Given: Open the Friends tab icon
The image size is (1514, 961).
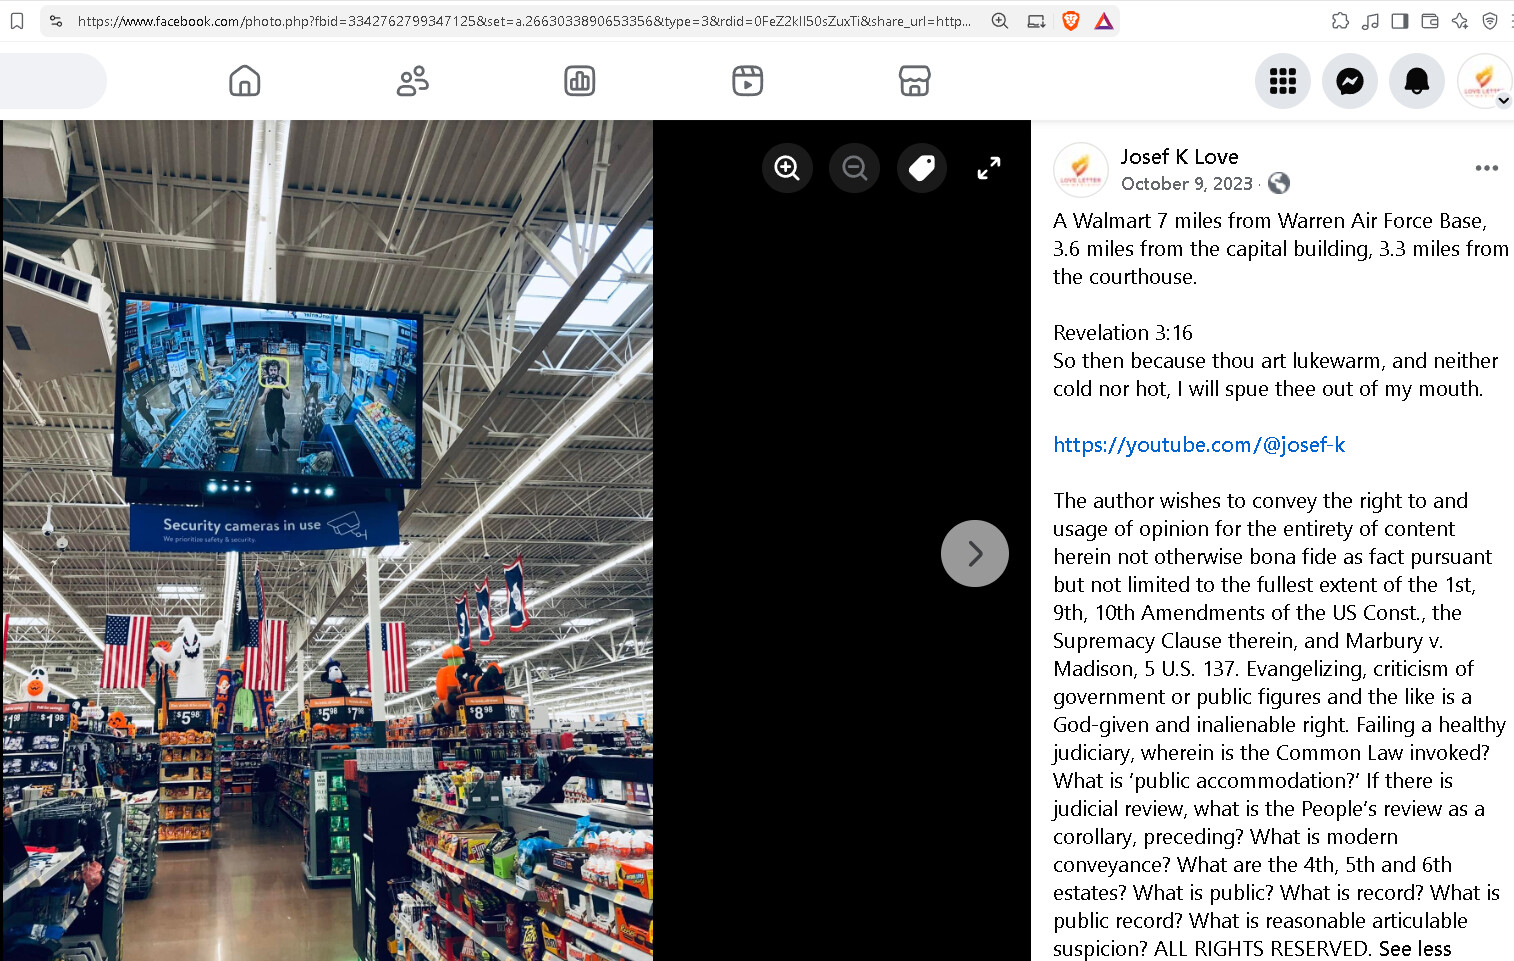Looking at the screenshot, I should [412, 81].
